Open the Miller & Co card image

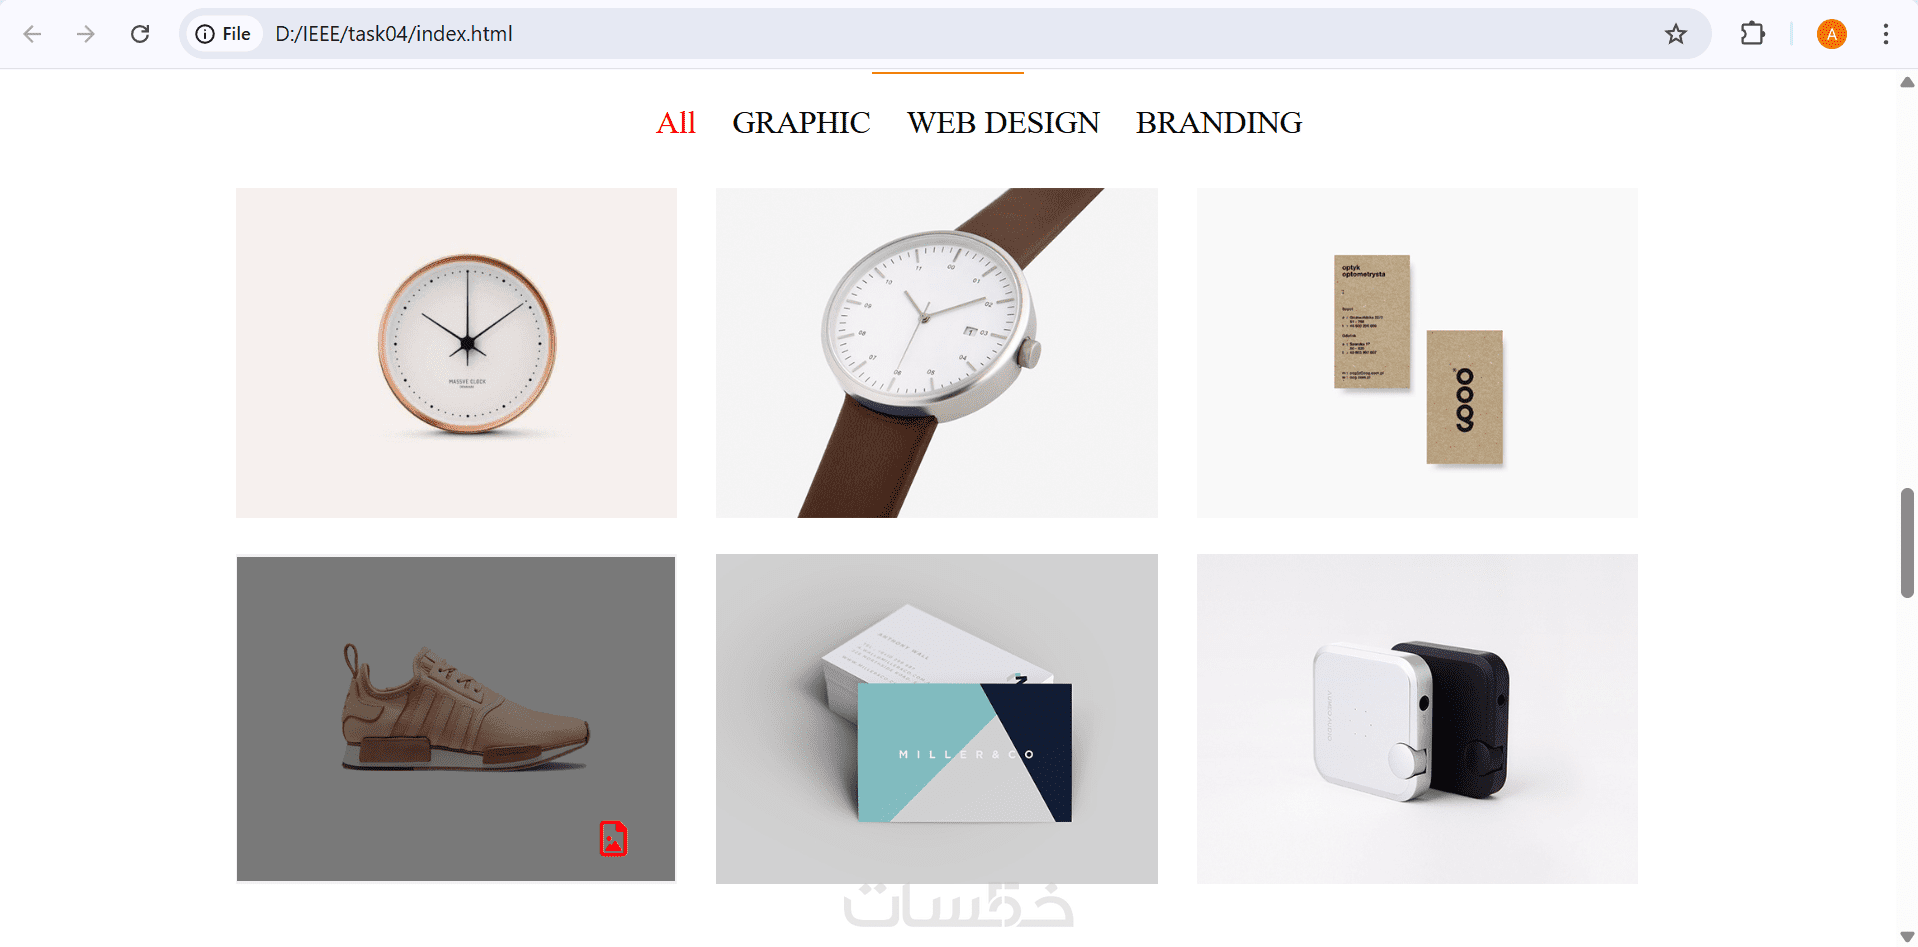pos(937,719)
